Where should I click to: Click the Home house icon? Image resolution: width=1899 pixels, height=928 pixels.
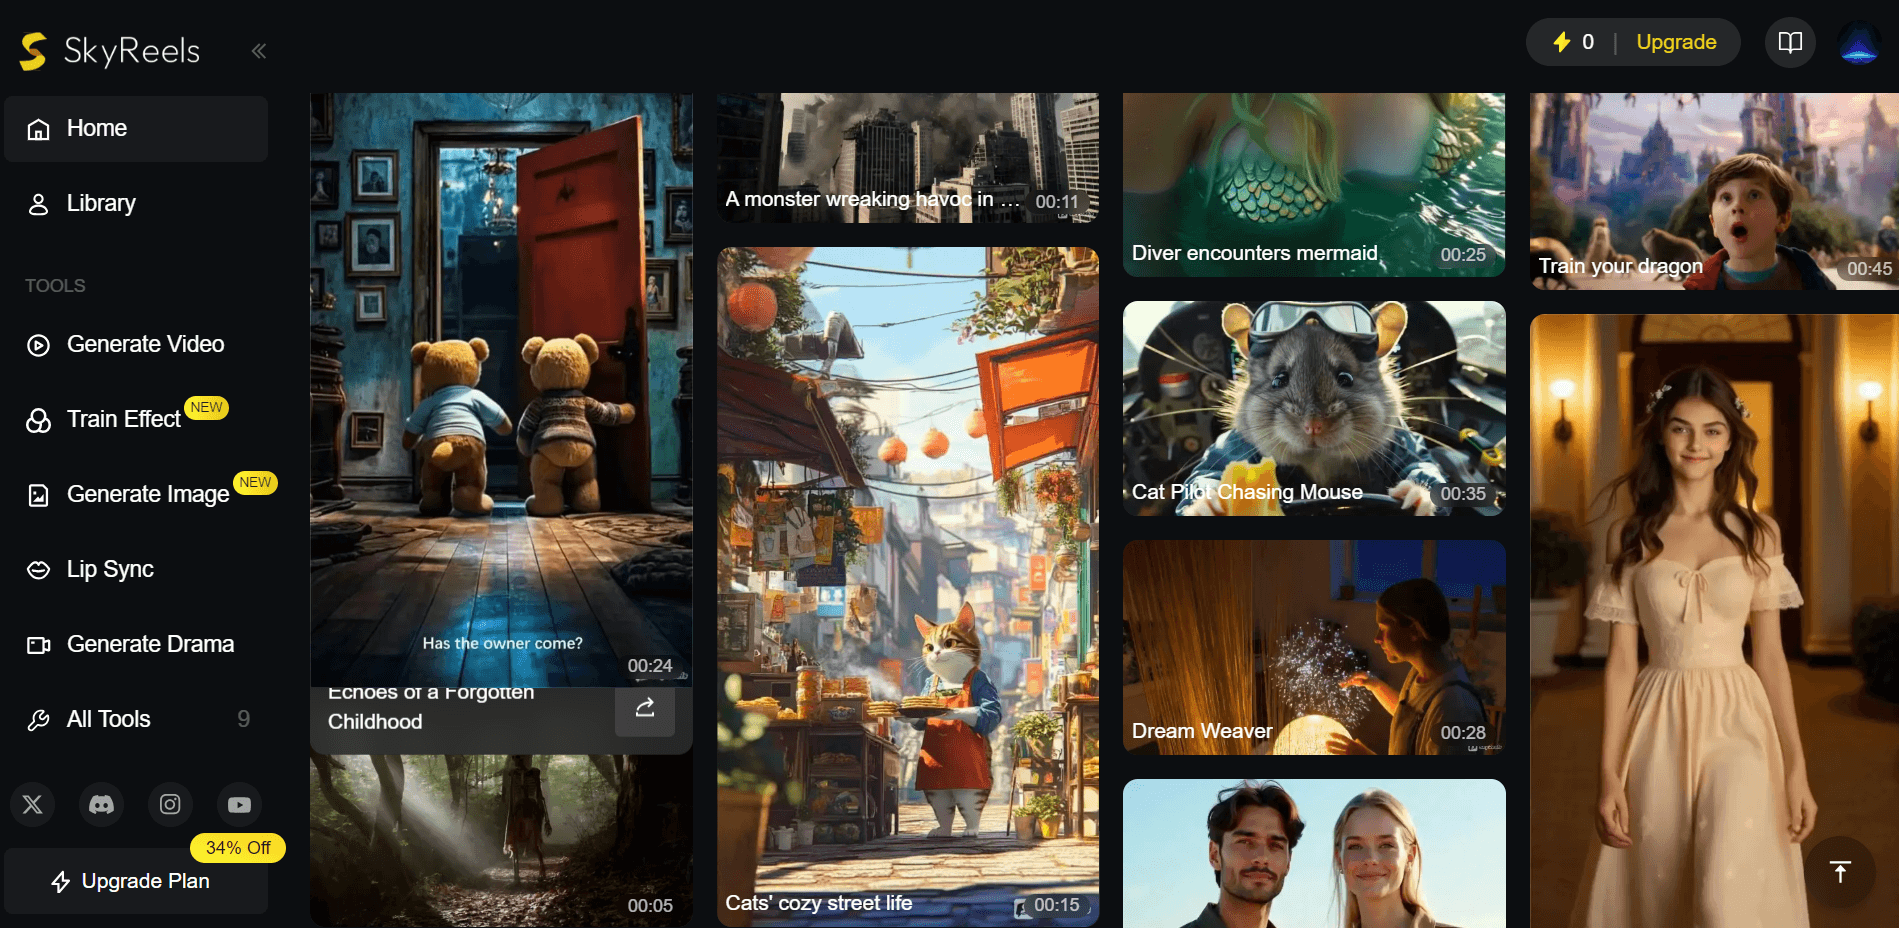(38, 129)
